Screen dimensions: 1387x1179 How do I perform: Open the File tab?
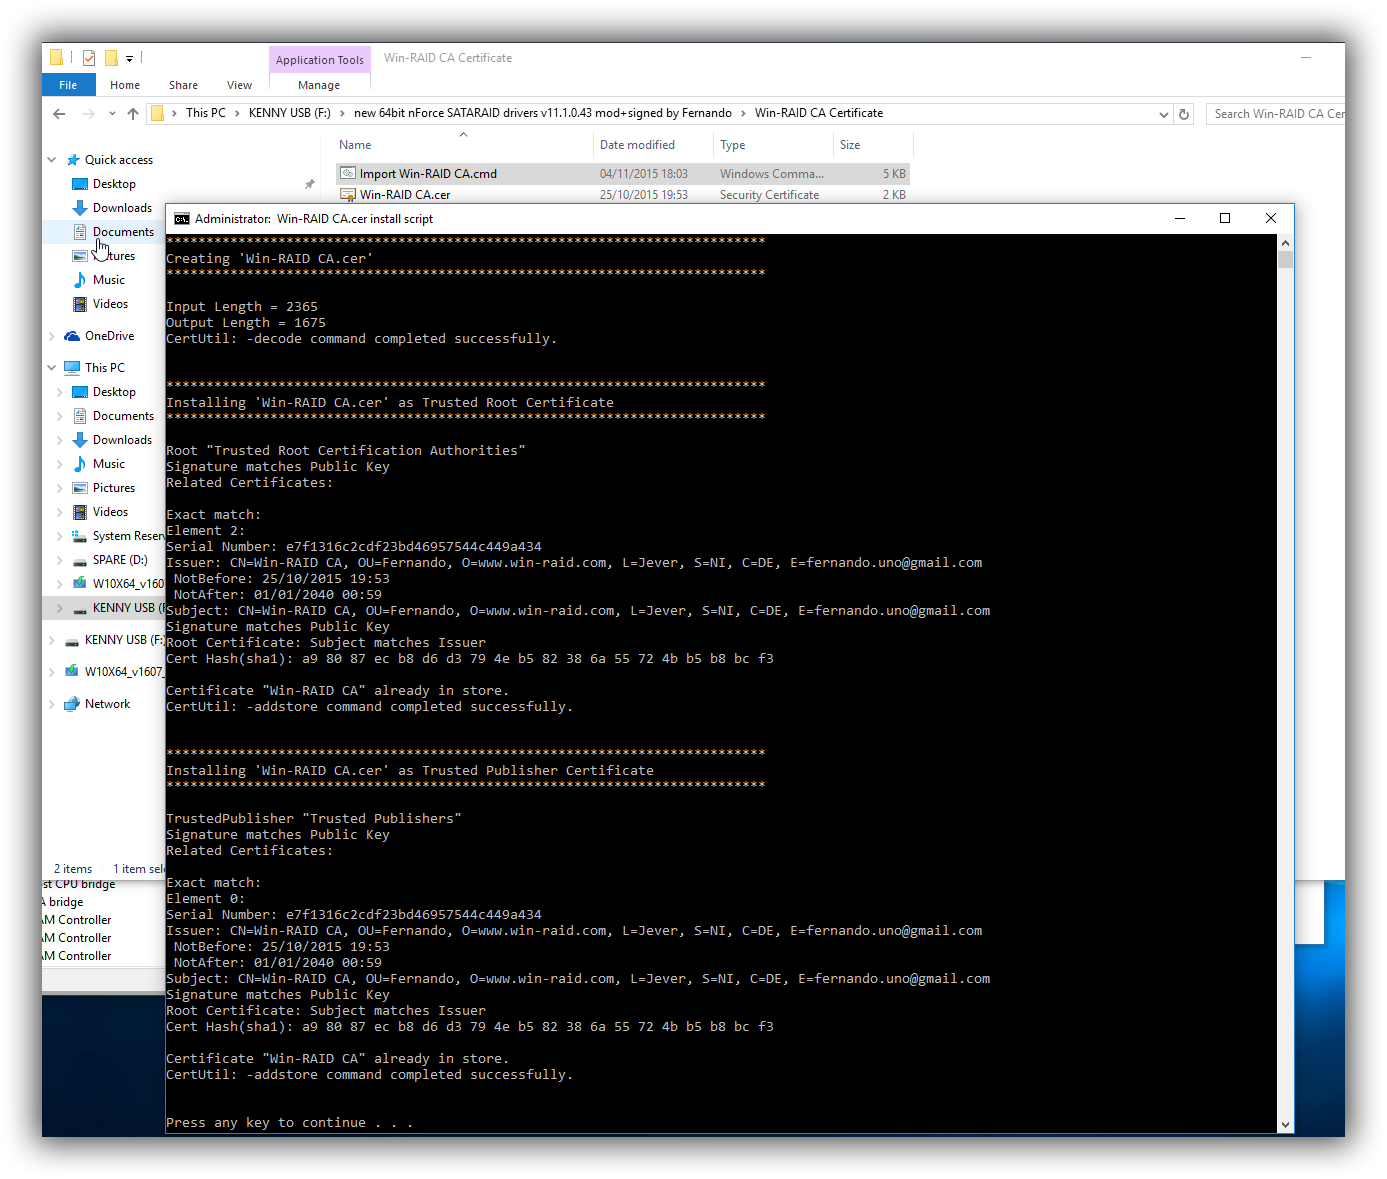point(68,85)
